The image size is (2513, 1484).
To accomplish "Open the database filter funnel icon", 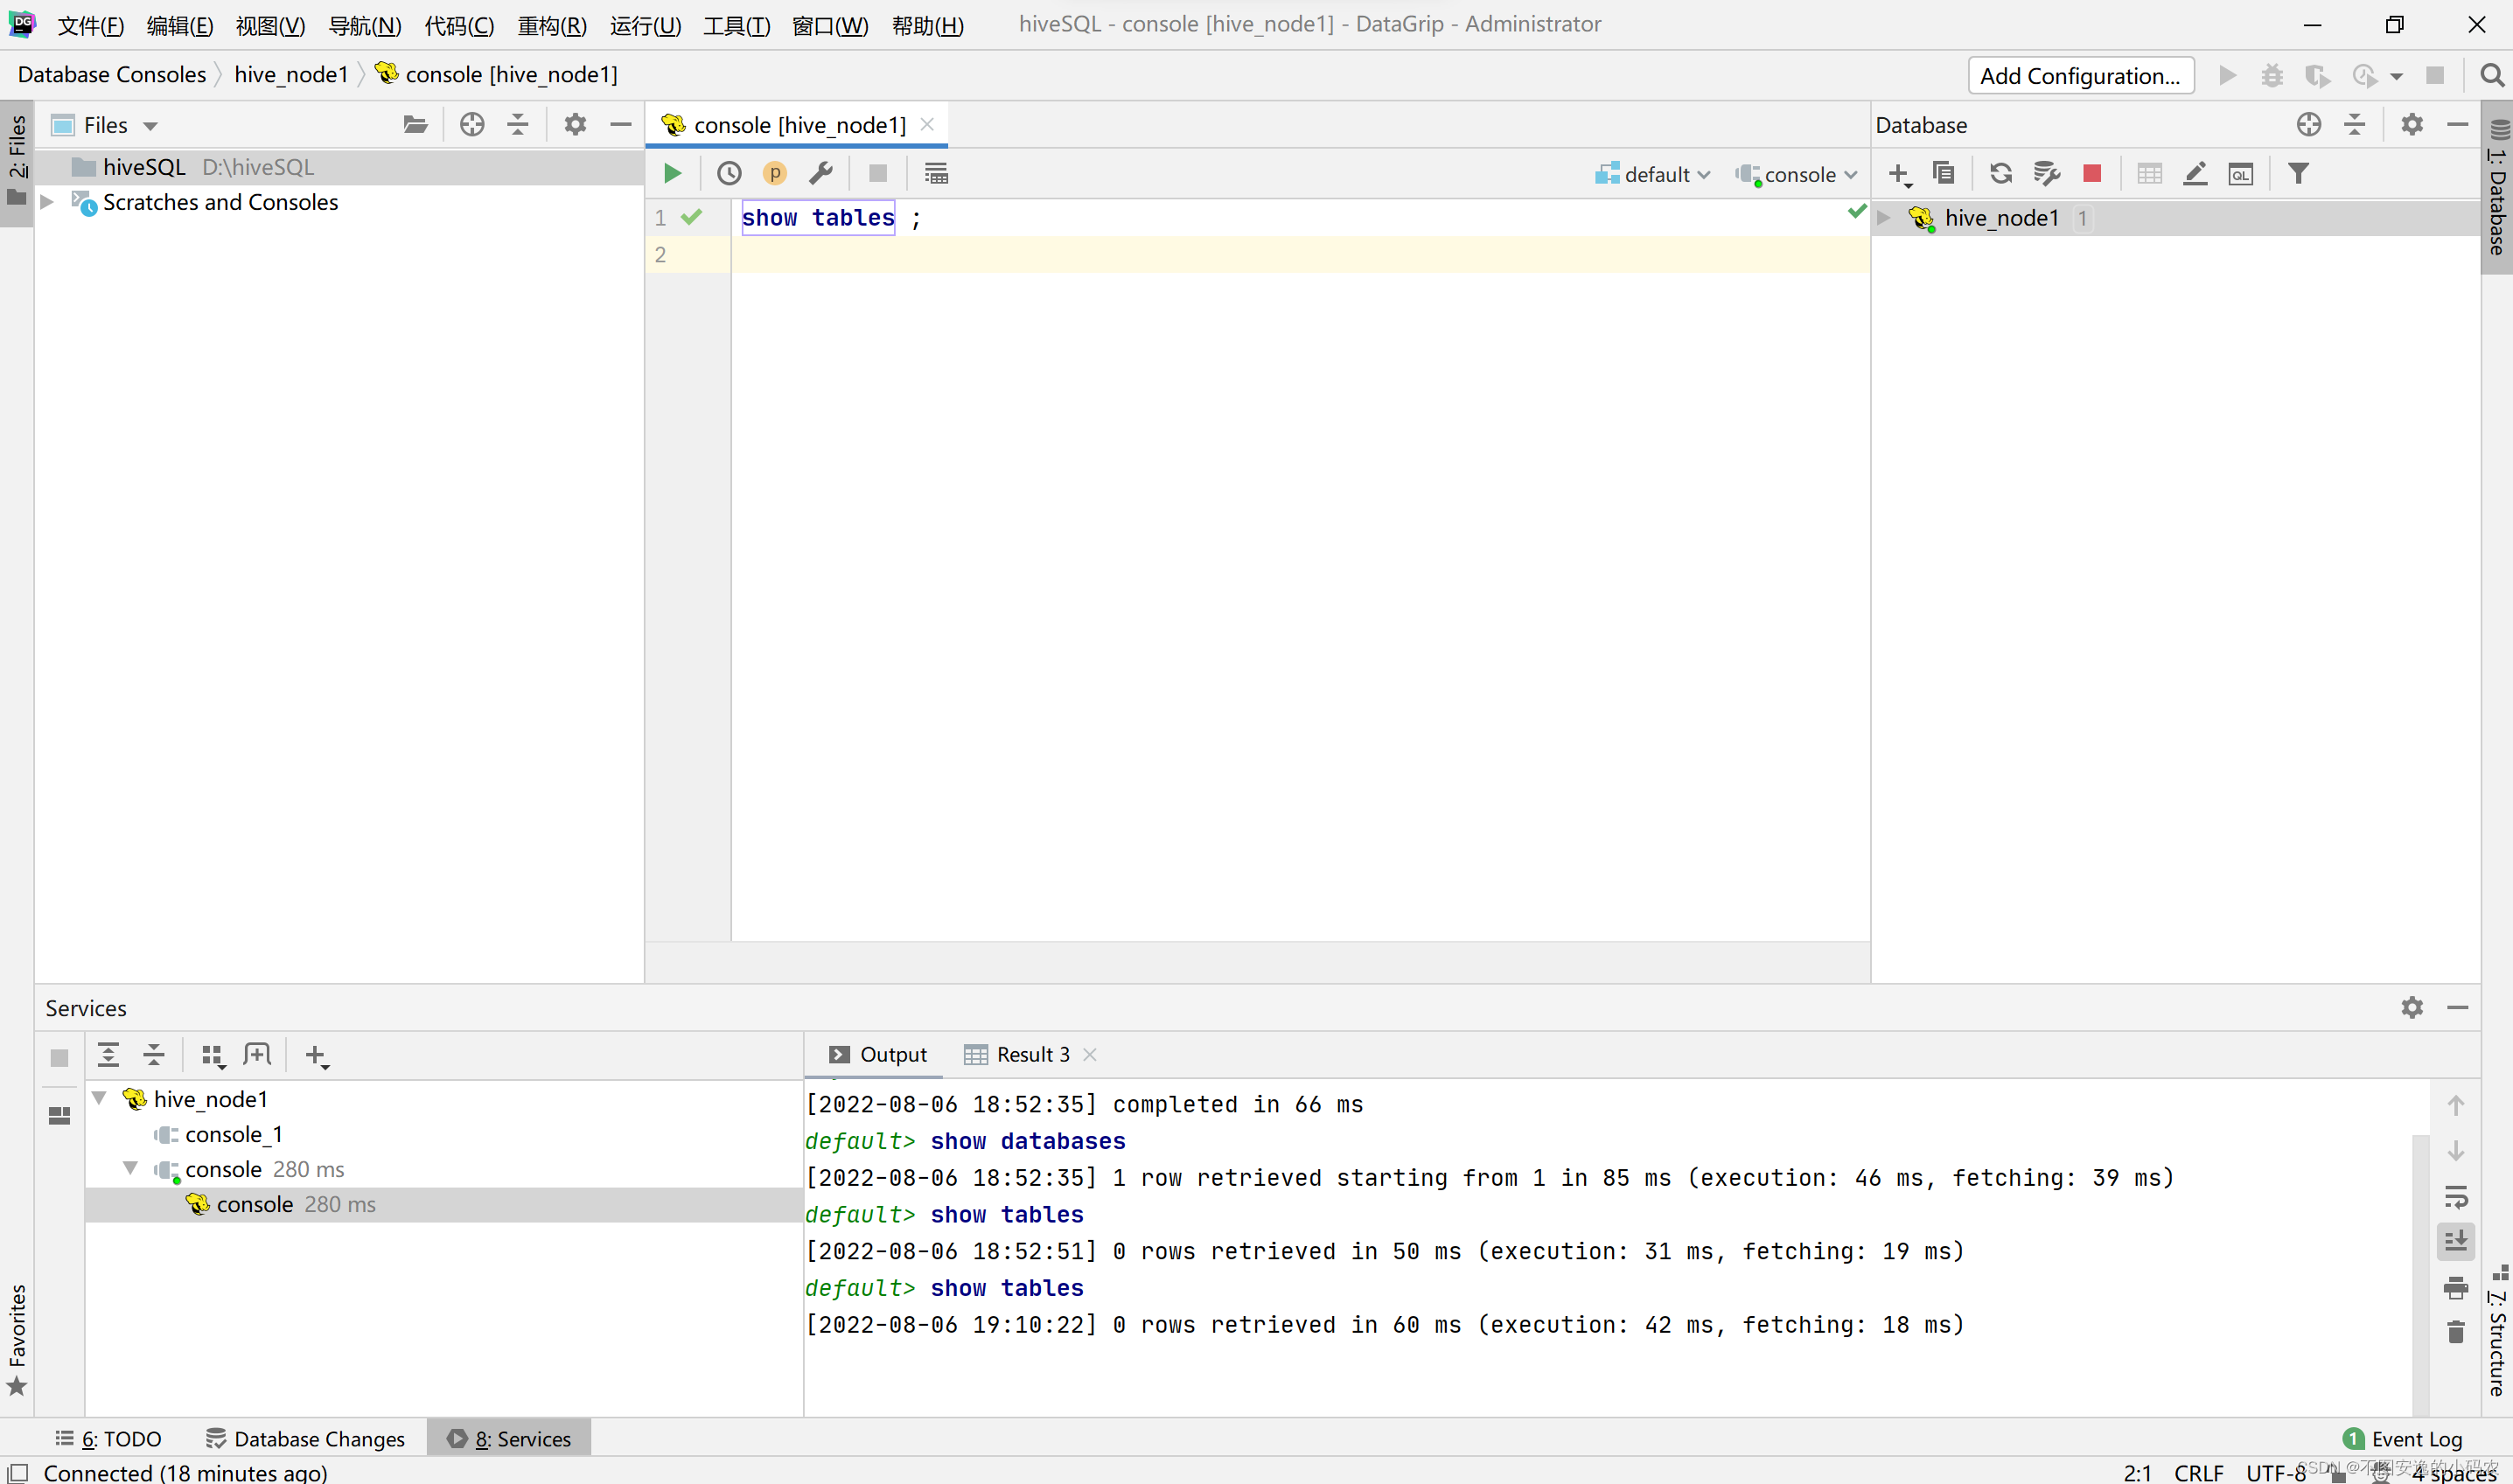I will click(x=2298, y=174).
